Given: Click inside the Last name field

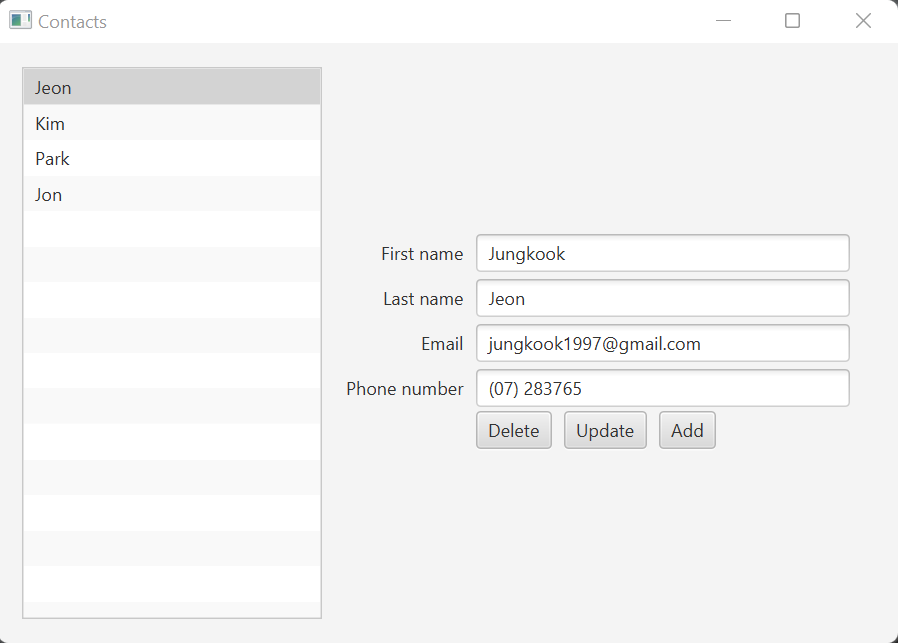Looking at the screenshot, I should pos(662,298).
